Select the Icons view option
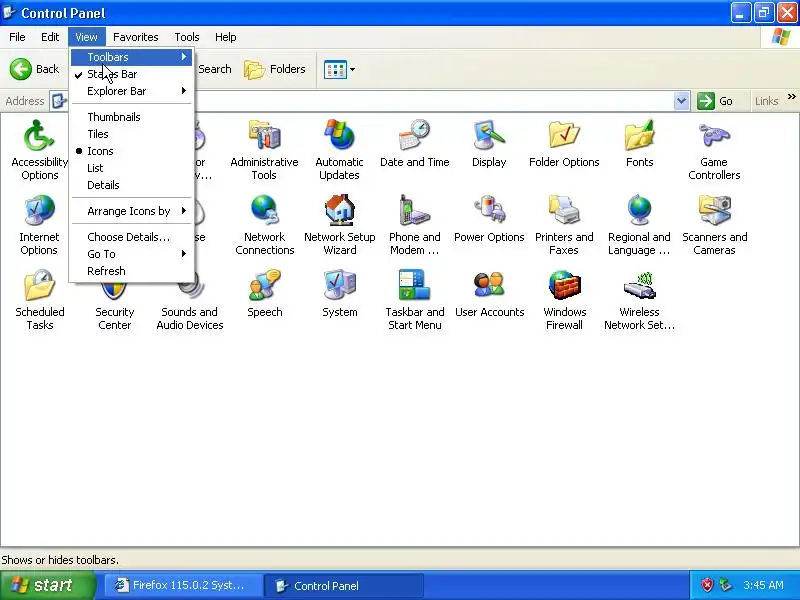This screenshot has height=600, width=800. tap(132, 151)
